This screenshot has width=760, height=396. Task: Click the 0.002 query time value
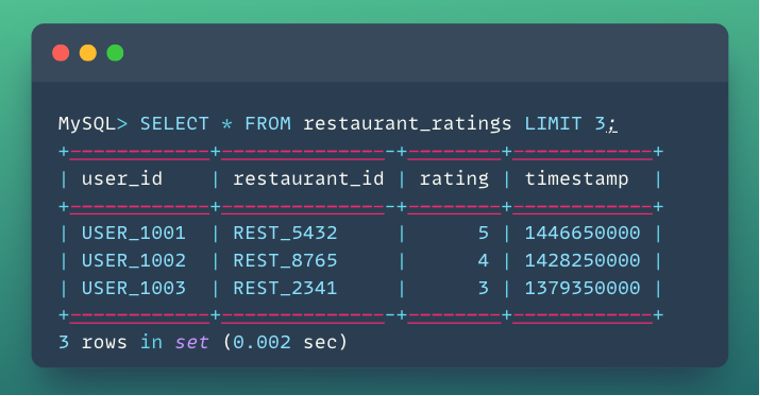point(262,343)
